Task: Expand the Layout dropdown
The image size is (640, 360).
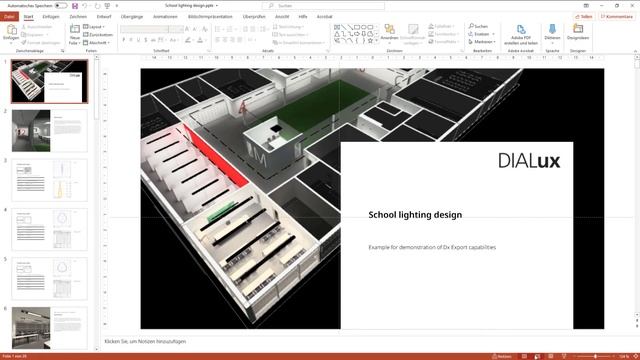Action: point(94,27)
